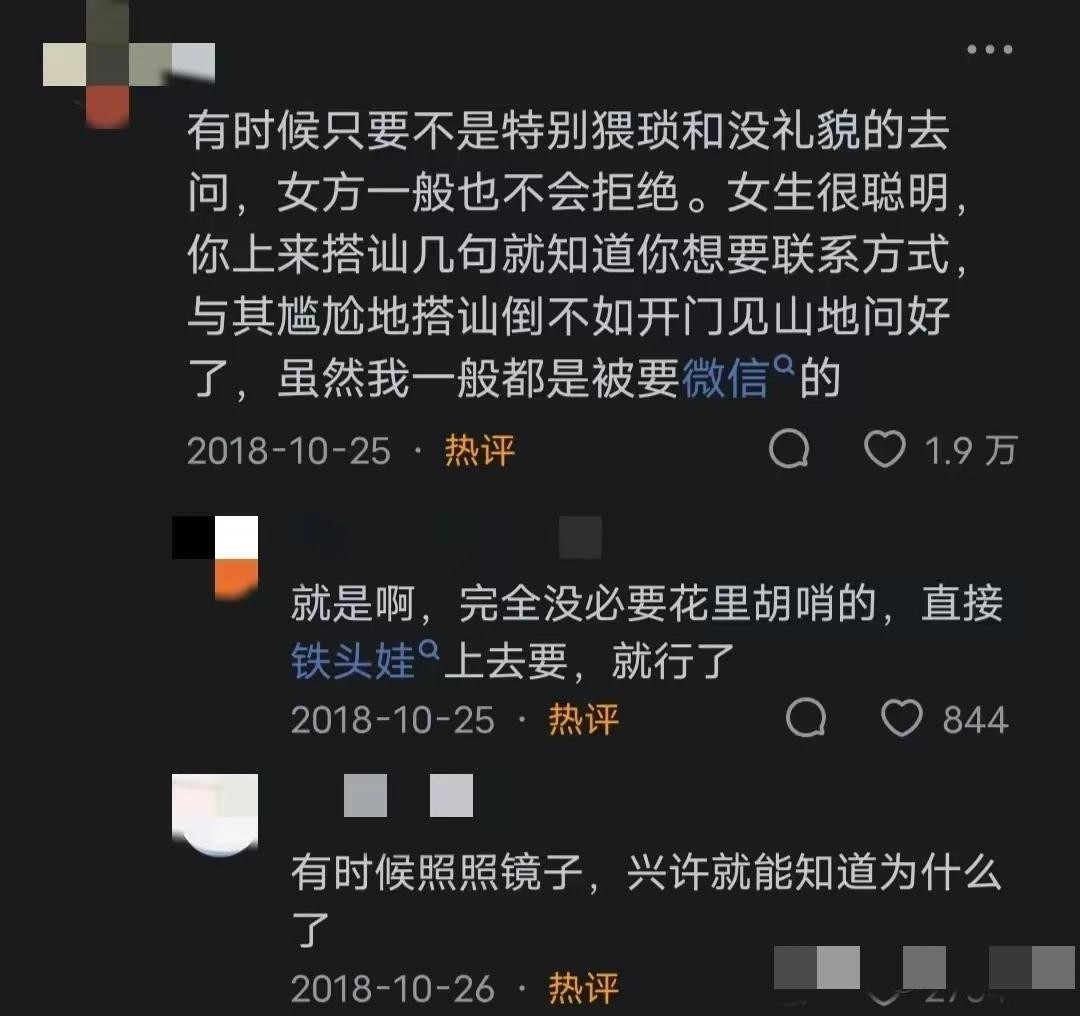Select the 2018-10-25 timestamp of top comment
This screenshot has width=1080, height=1016.
[289, 451]
